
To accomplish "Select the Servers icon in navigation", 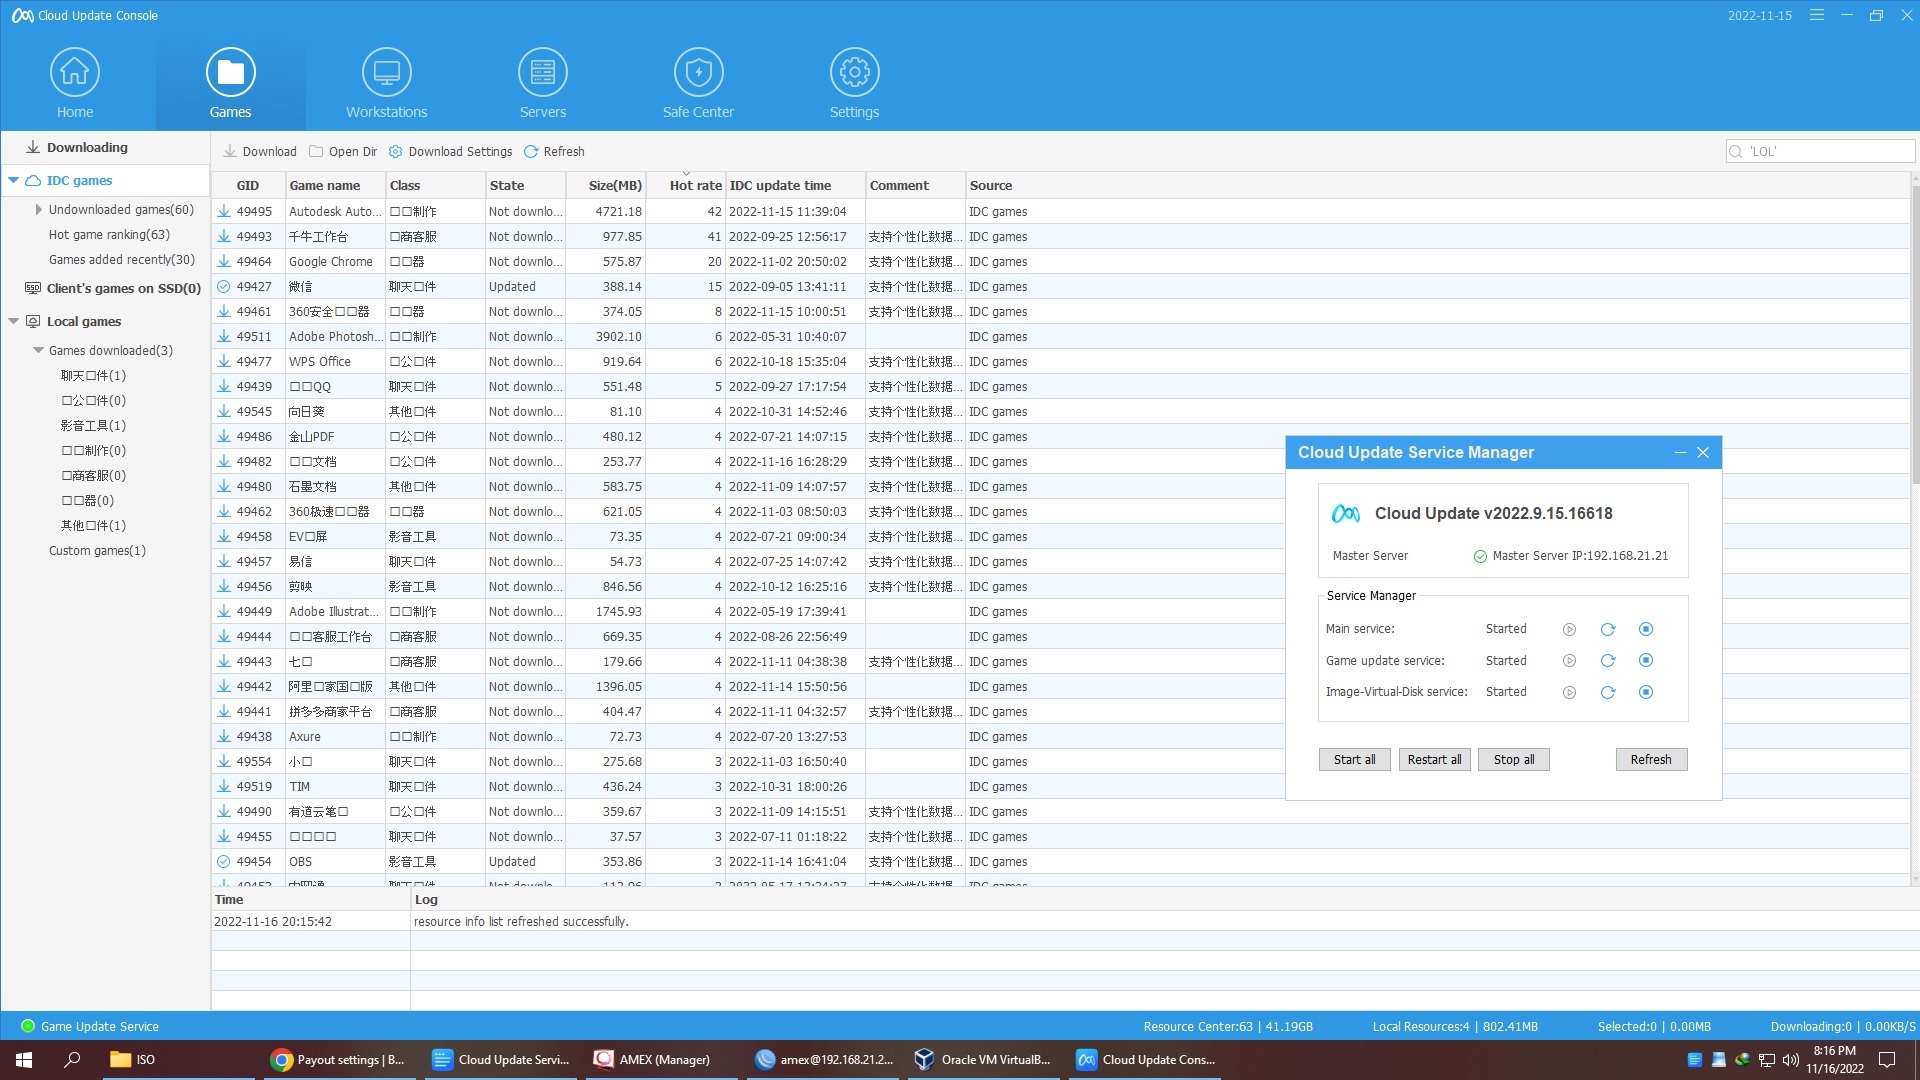I will pos(543,72).
